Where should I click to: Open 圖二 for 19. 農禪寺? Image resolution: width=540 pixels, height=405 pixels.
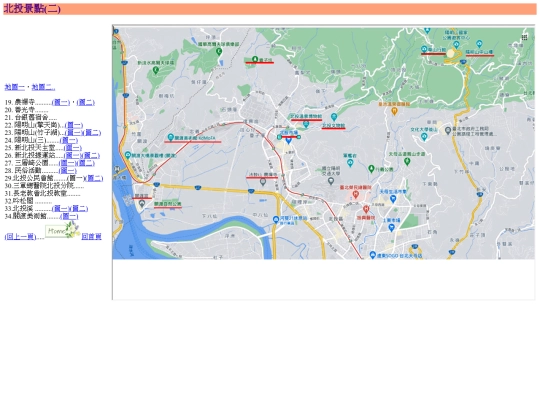point(86,102)
